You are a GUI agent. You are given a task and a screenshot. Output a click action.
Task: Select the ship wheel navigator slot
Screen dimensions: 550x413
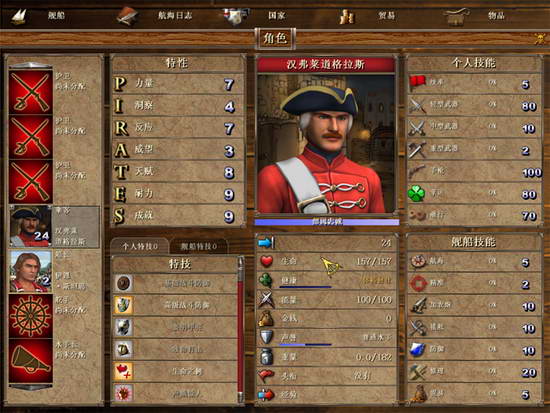pos(31,316)
